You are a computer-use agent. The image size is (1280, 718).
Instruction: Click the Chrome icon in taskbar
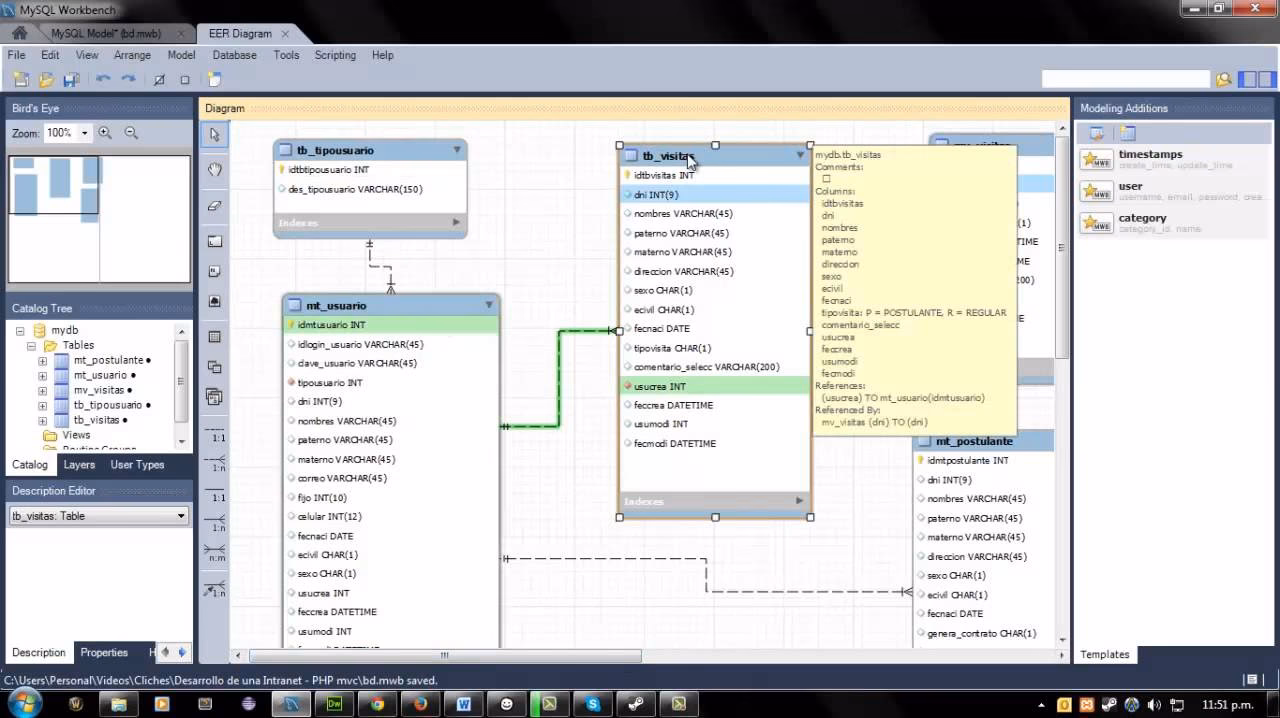(x=378, y=704)
